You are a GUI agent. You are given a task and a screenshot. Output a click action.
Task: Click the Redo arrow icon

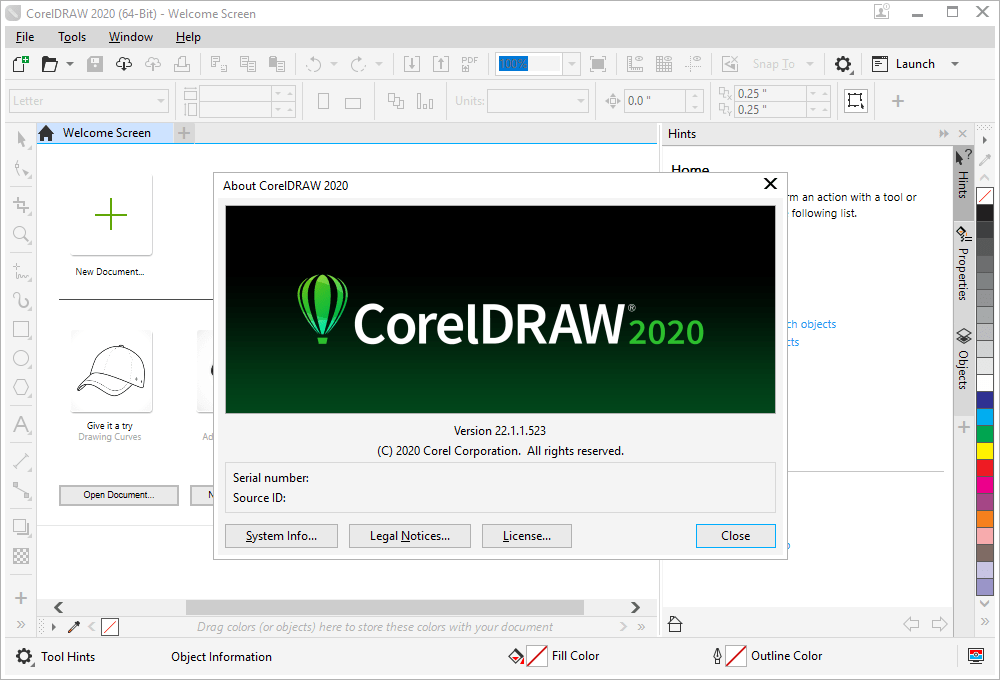tap(358, 64)
